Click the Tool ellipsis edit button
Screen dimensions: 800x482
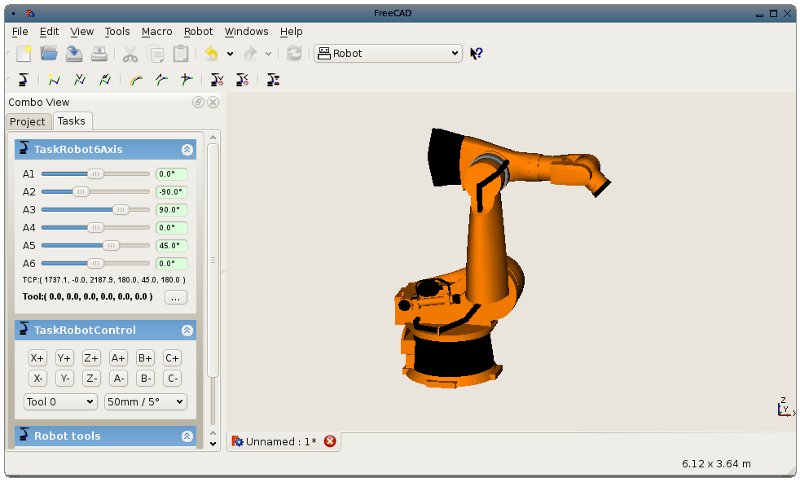click(x=176, y=297)
